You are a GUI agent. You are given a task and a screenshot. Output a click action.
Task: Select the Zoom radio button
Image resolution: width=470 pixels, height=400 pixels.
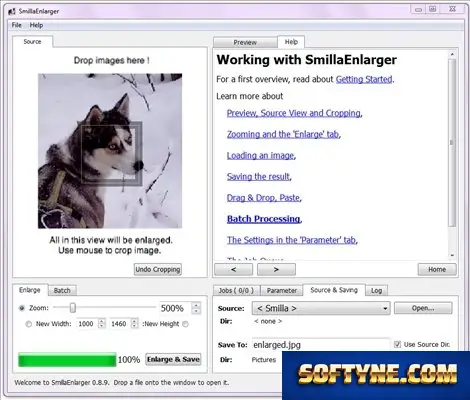[x=22, y=308]
